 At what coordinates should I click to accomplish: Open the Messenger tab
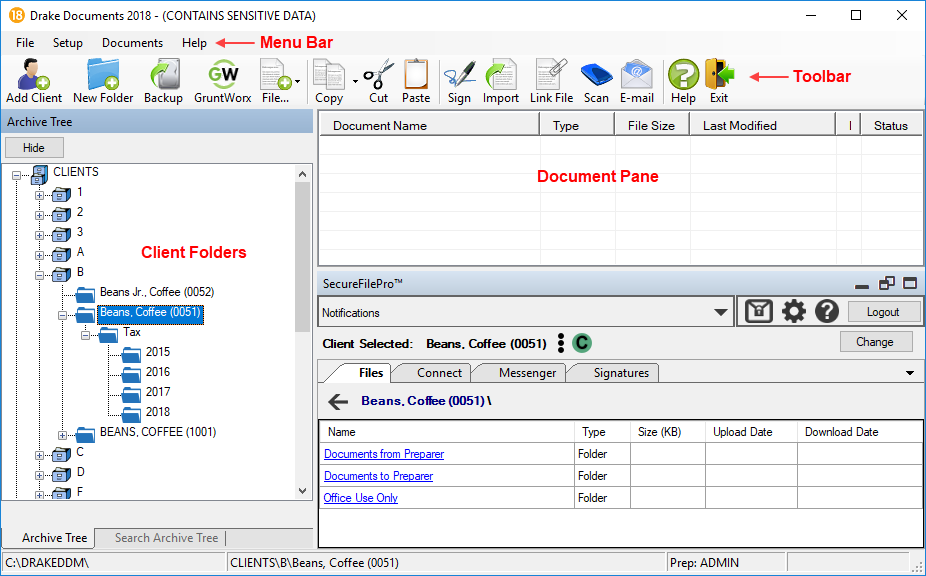point(527,373)
